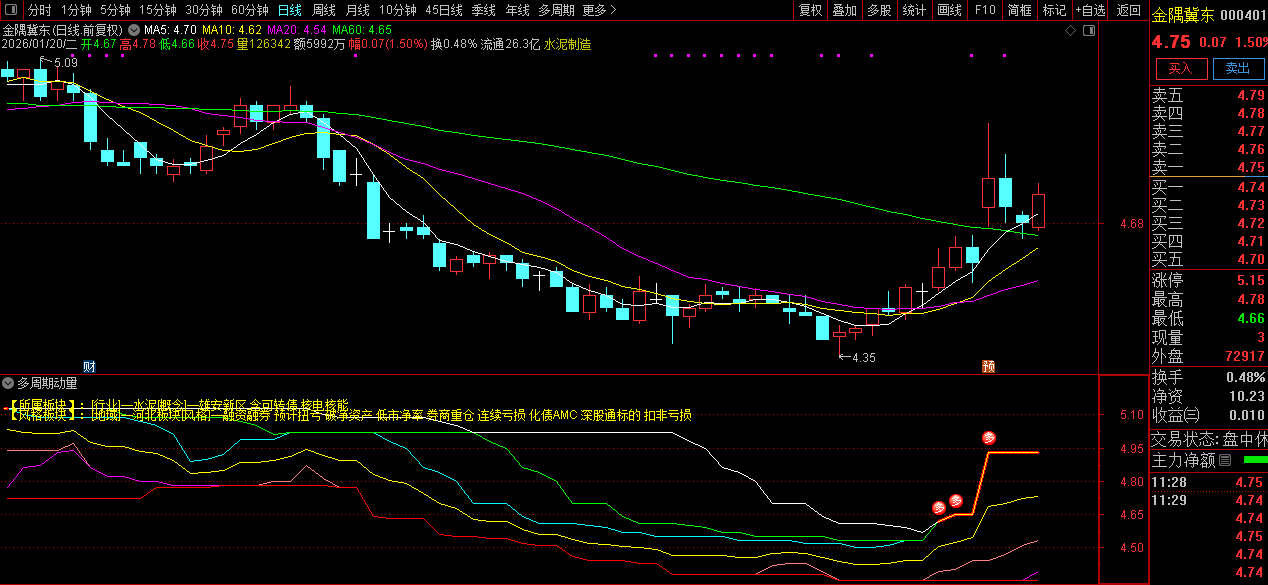
Task: Click the 财 marker on the chart
Action: pyautogui.click(x=89, y=366)
